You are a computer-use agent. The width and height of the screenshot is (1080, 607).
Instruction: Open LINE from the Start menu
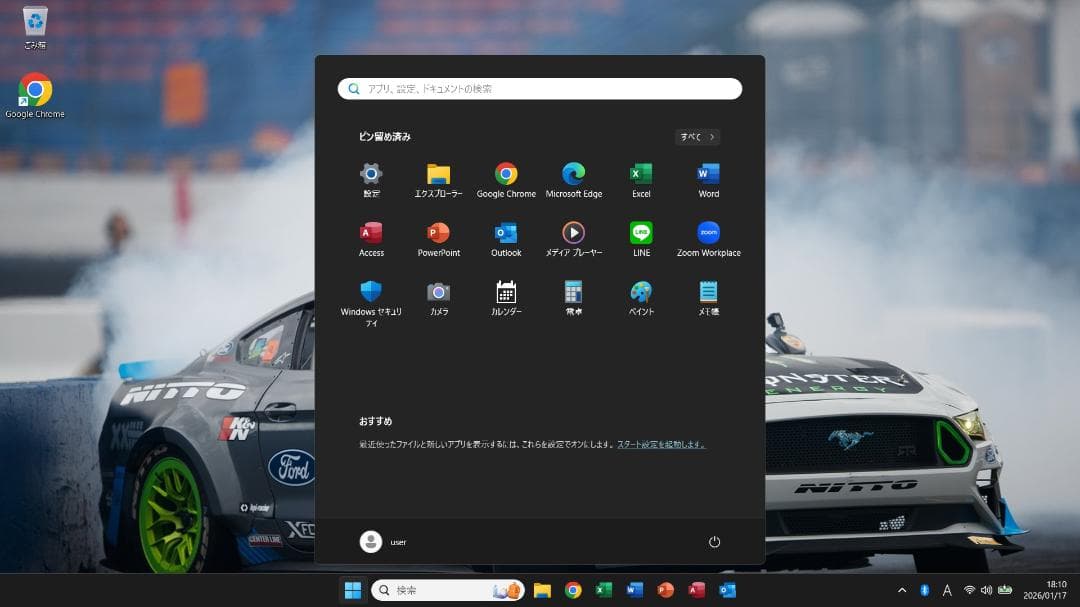pyautogui.click(x=640, y=233)
